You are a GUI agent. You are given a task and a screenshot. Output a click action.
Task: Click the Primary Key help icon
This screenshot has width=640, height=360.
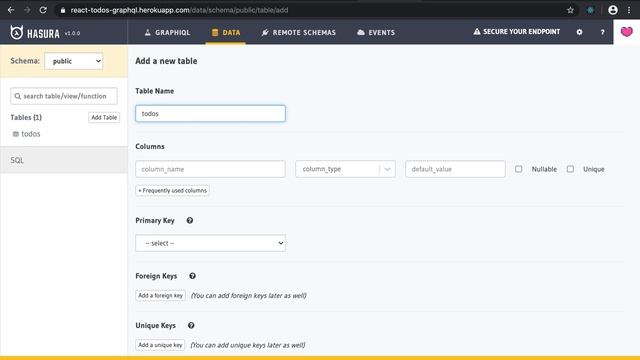pos(190,220)
